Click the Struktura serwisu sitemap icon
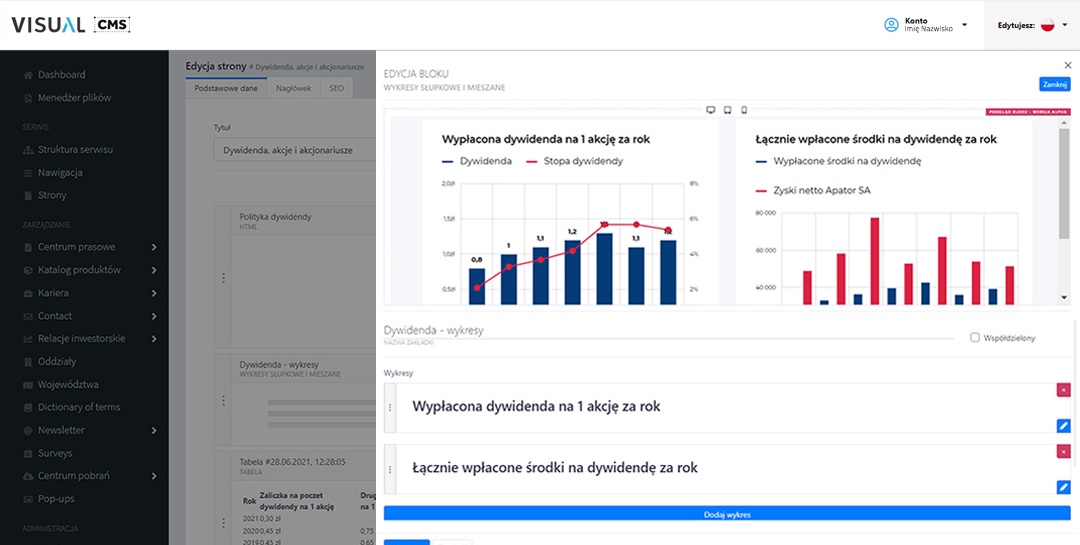The height and width of the screenshot is (545, 1080). click(28, 150)
